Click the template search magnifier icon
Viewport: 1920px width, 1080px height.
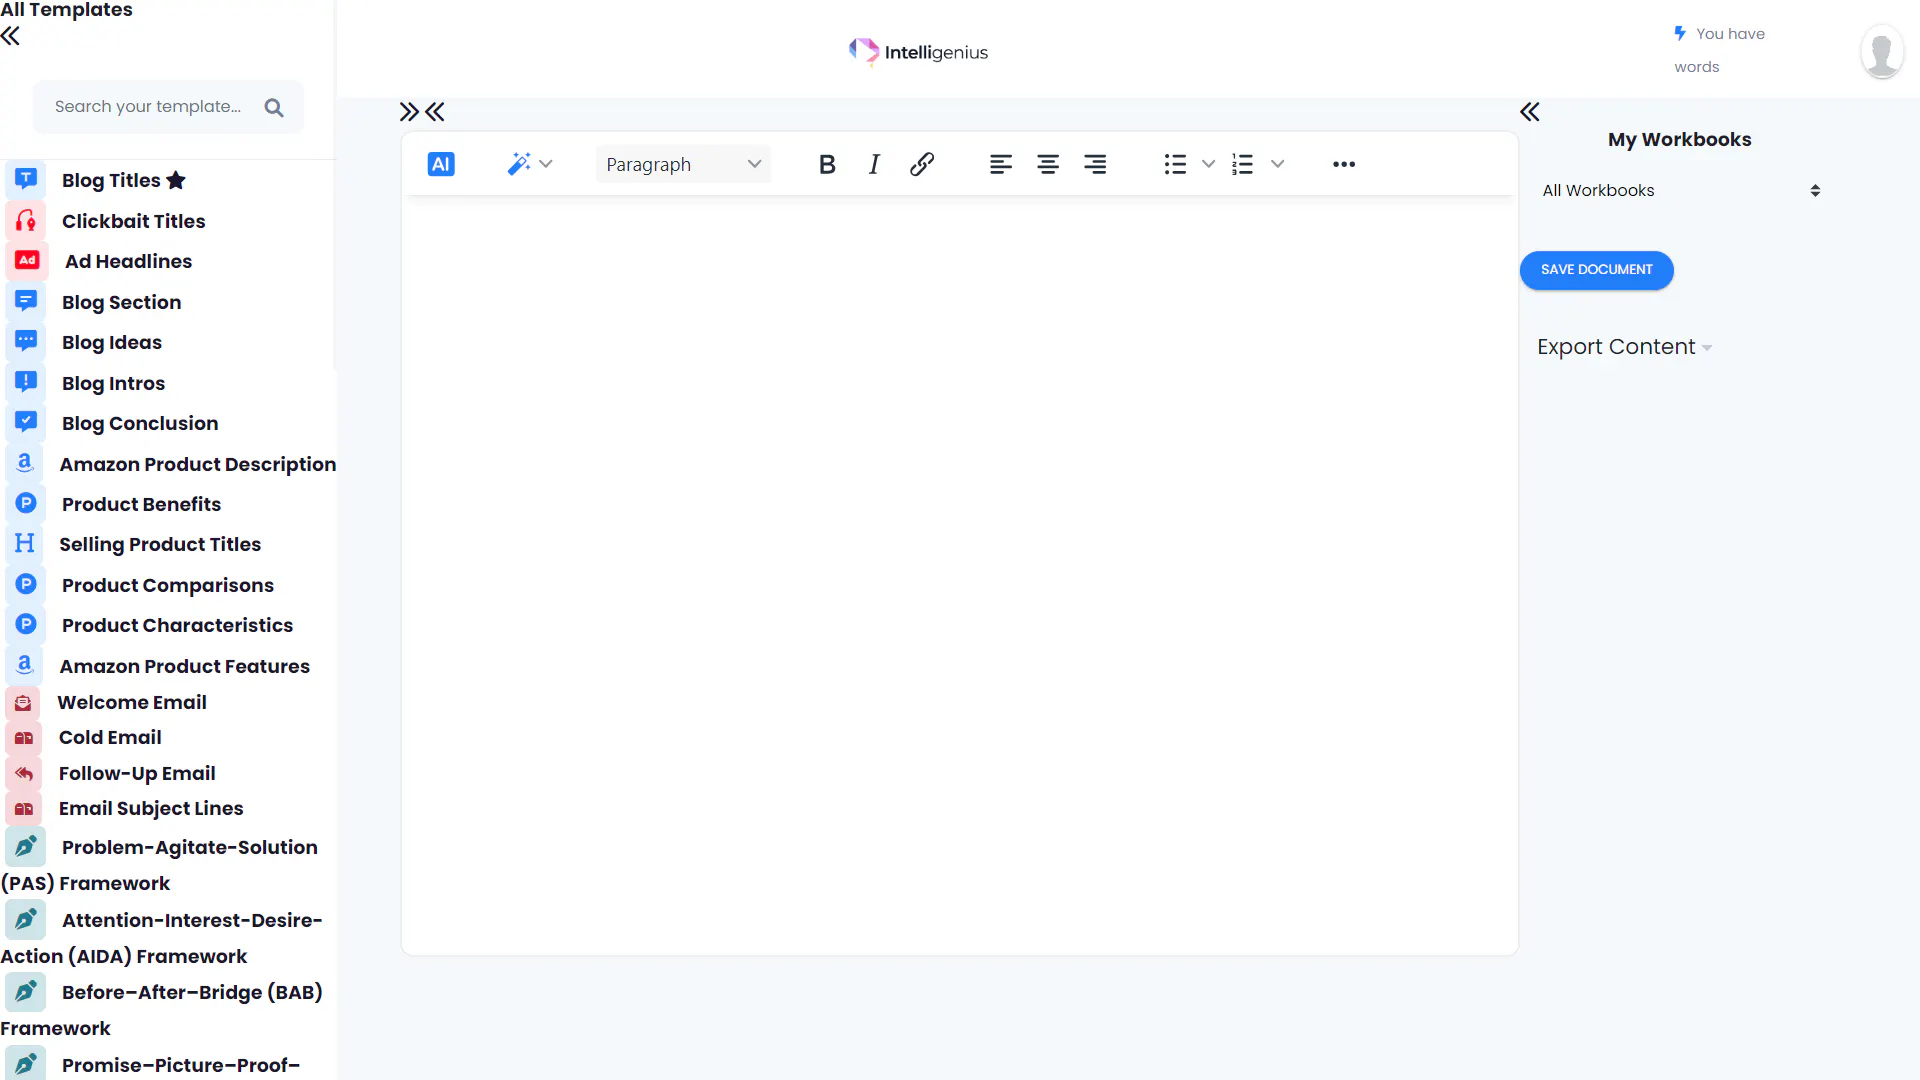coord(274,107)
